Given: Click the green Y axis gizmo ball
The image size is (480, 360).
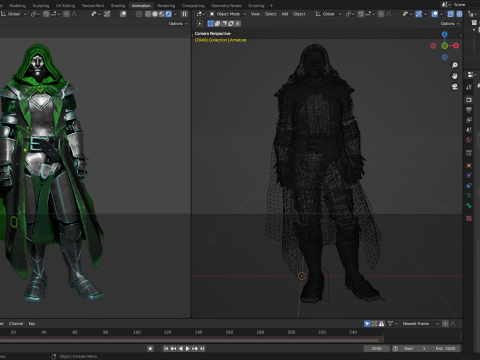Looking at the screenshot, I should 444,46.
